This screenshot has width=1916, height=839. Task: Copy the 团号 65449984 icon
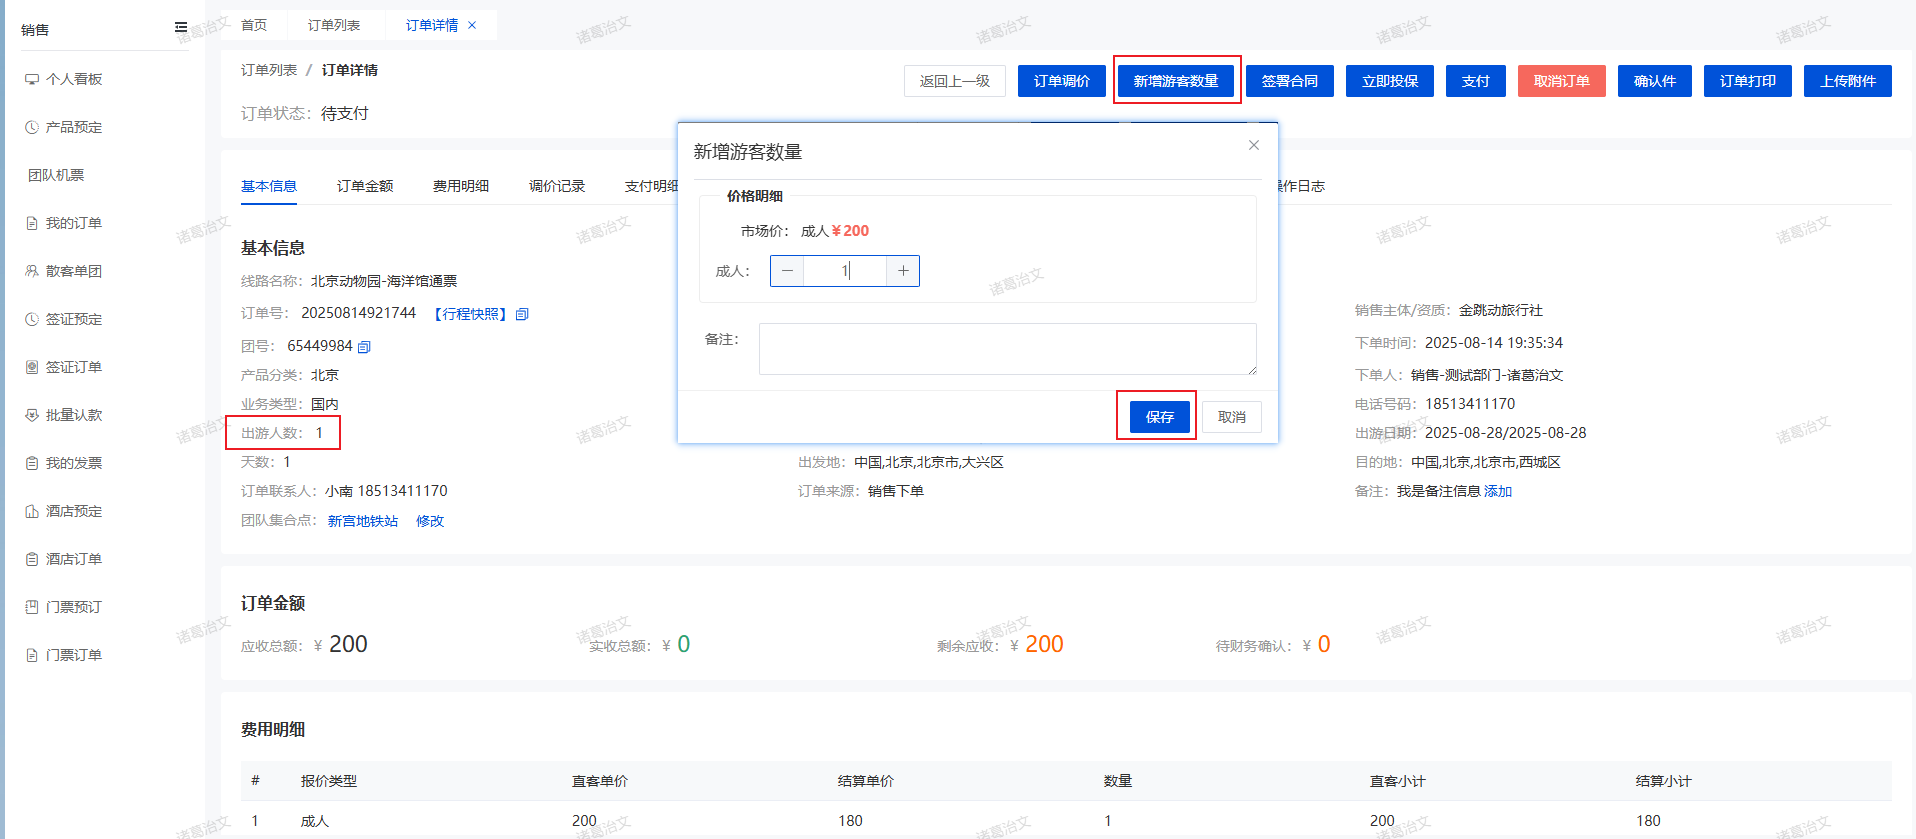(x=364, y=347)
